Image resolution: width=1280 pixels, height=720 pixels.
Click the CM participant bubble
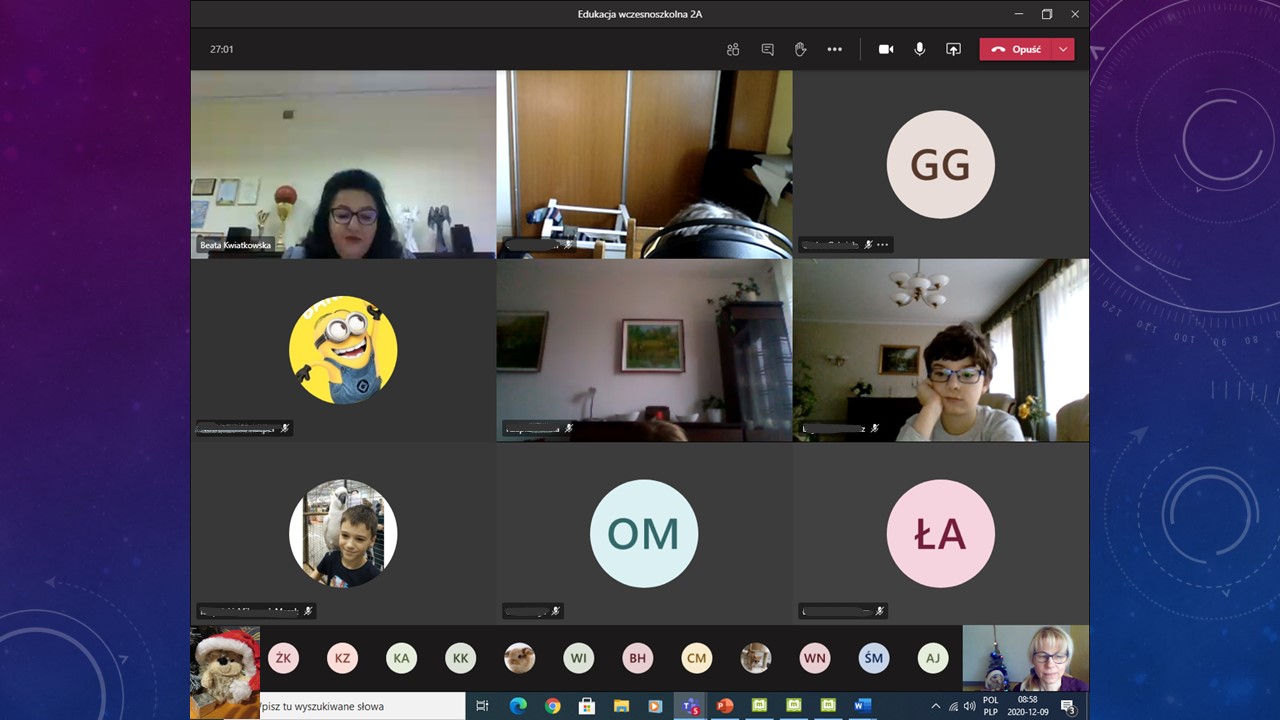click(697, 658)
